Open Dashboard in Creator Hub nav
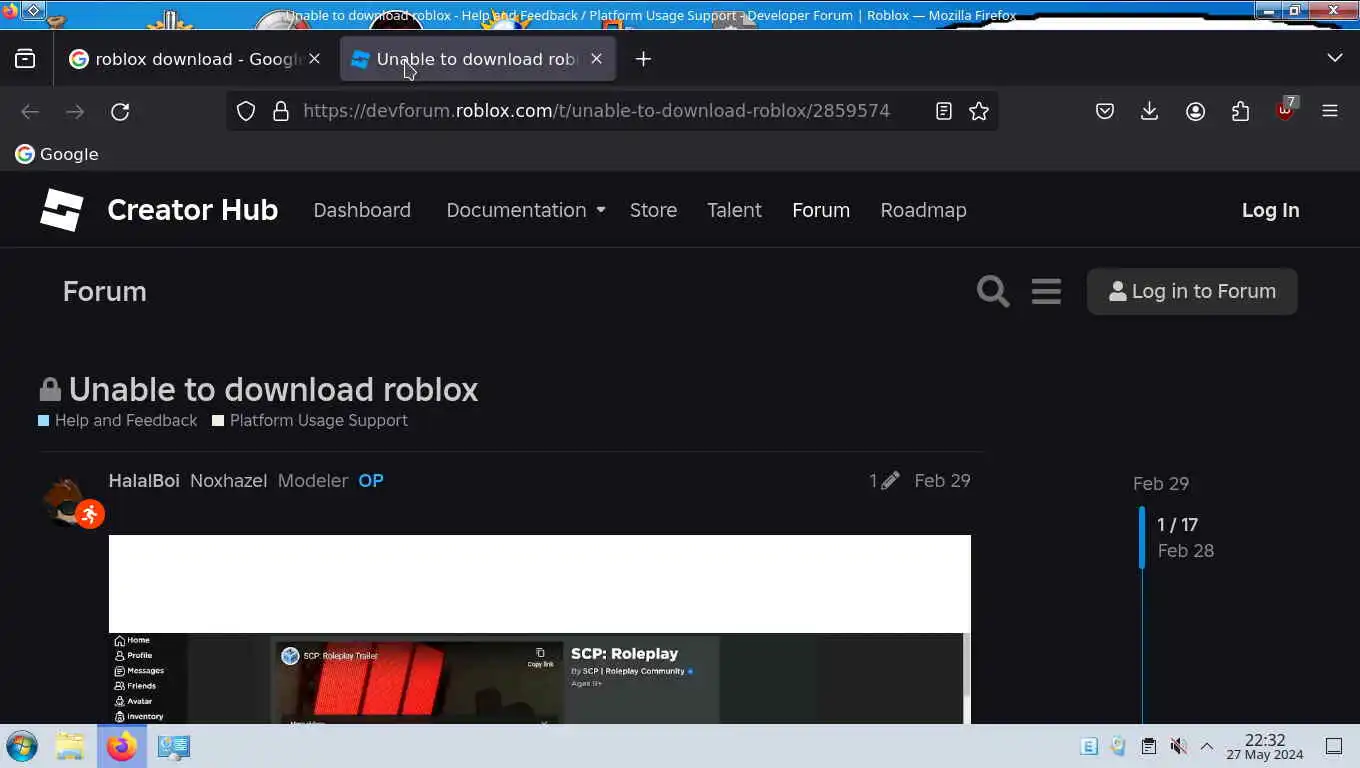This screenshot has height=768, width=1360. 362,210
